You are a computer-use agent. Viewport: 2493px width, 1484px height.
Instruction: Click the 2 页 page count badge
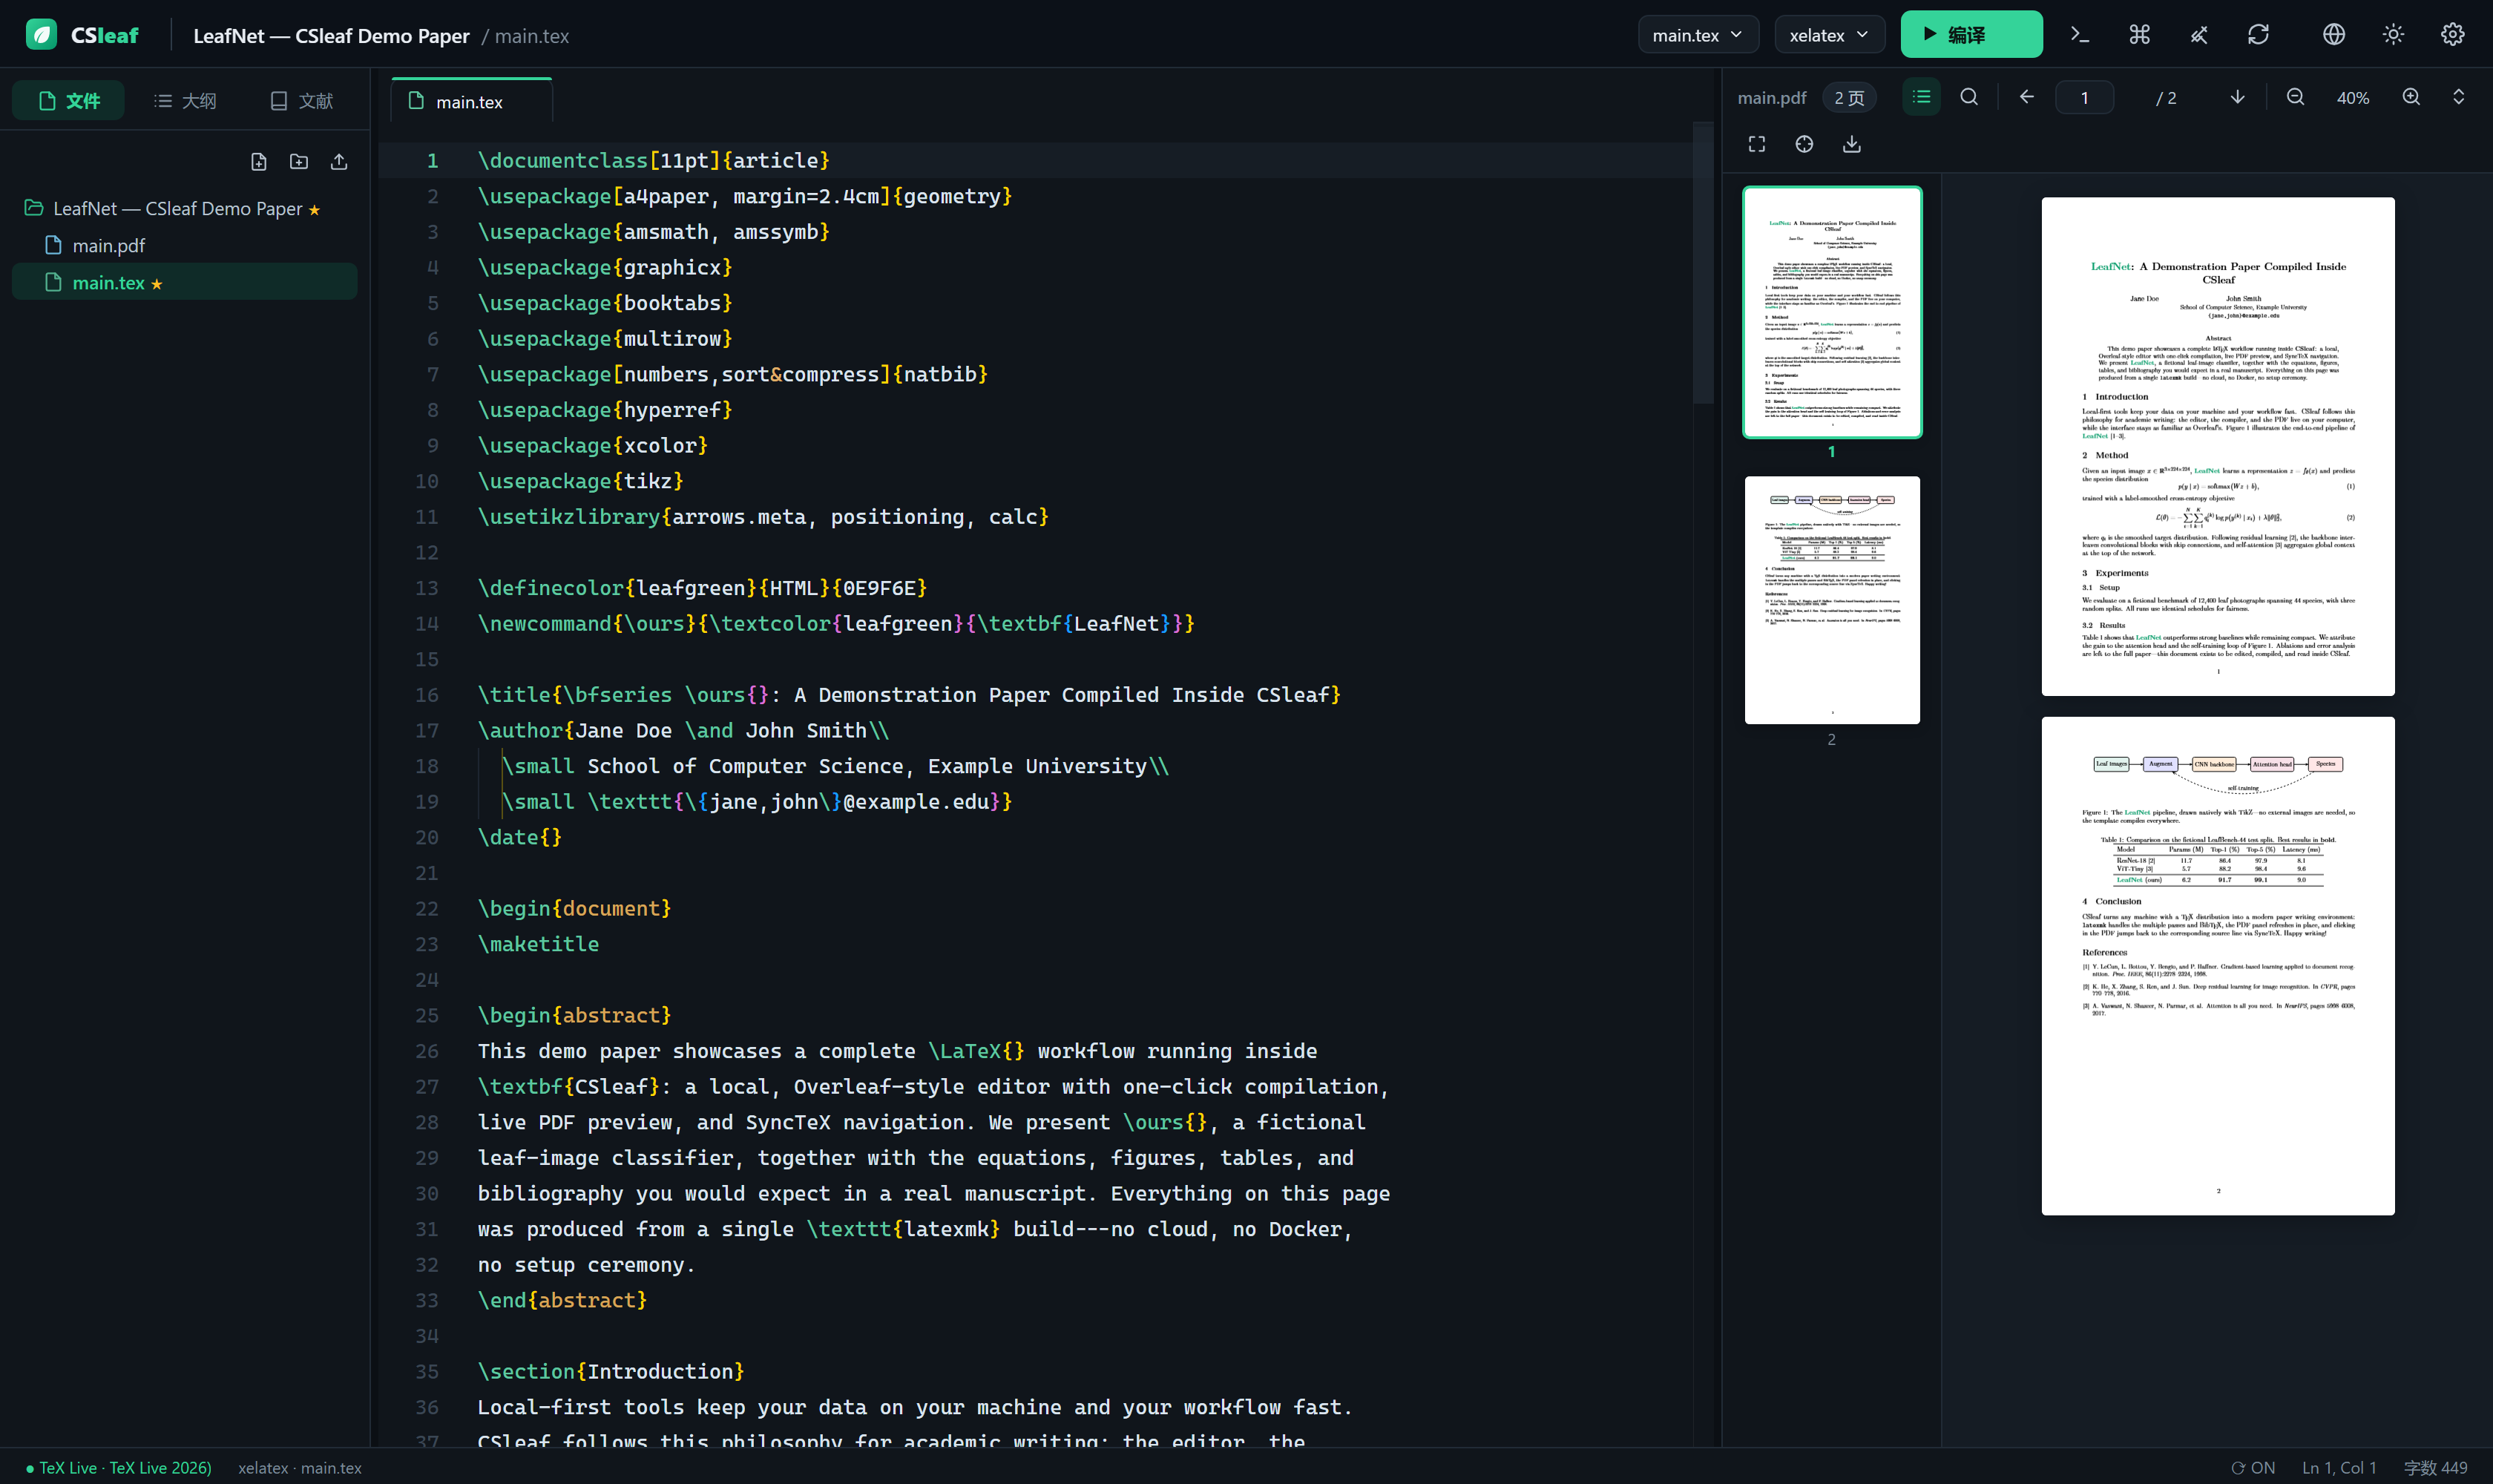pyautogui.click(x=1849, y=98)
